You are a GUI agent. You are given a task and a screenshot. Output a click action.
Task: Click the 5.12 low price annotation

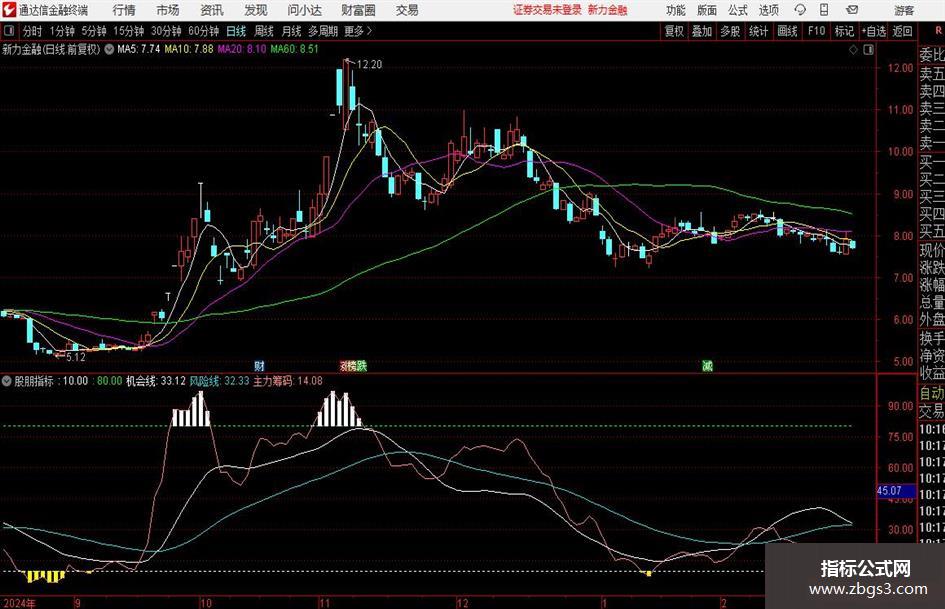click(x=75, y=357)
